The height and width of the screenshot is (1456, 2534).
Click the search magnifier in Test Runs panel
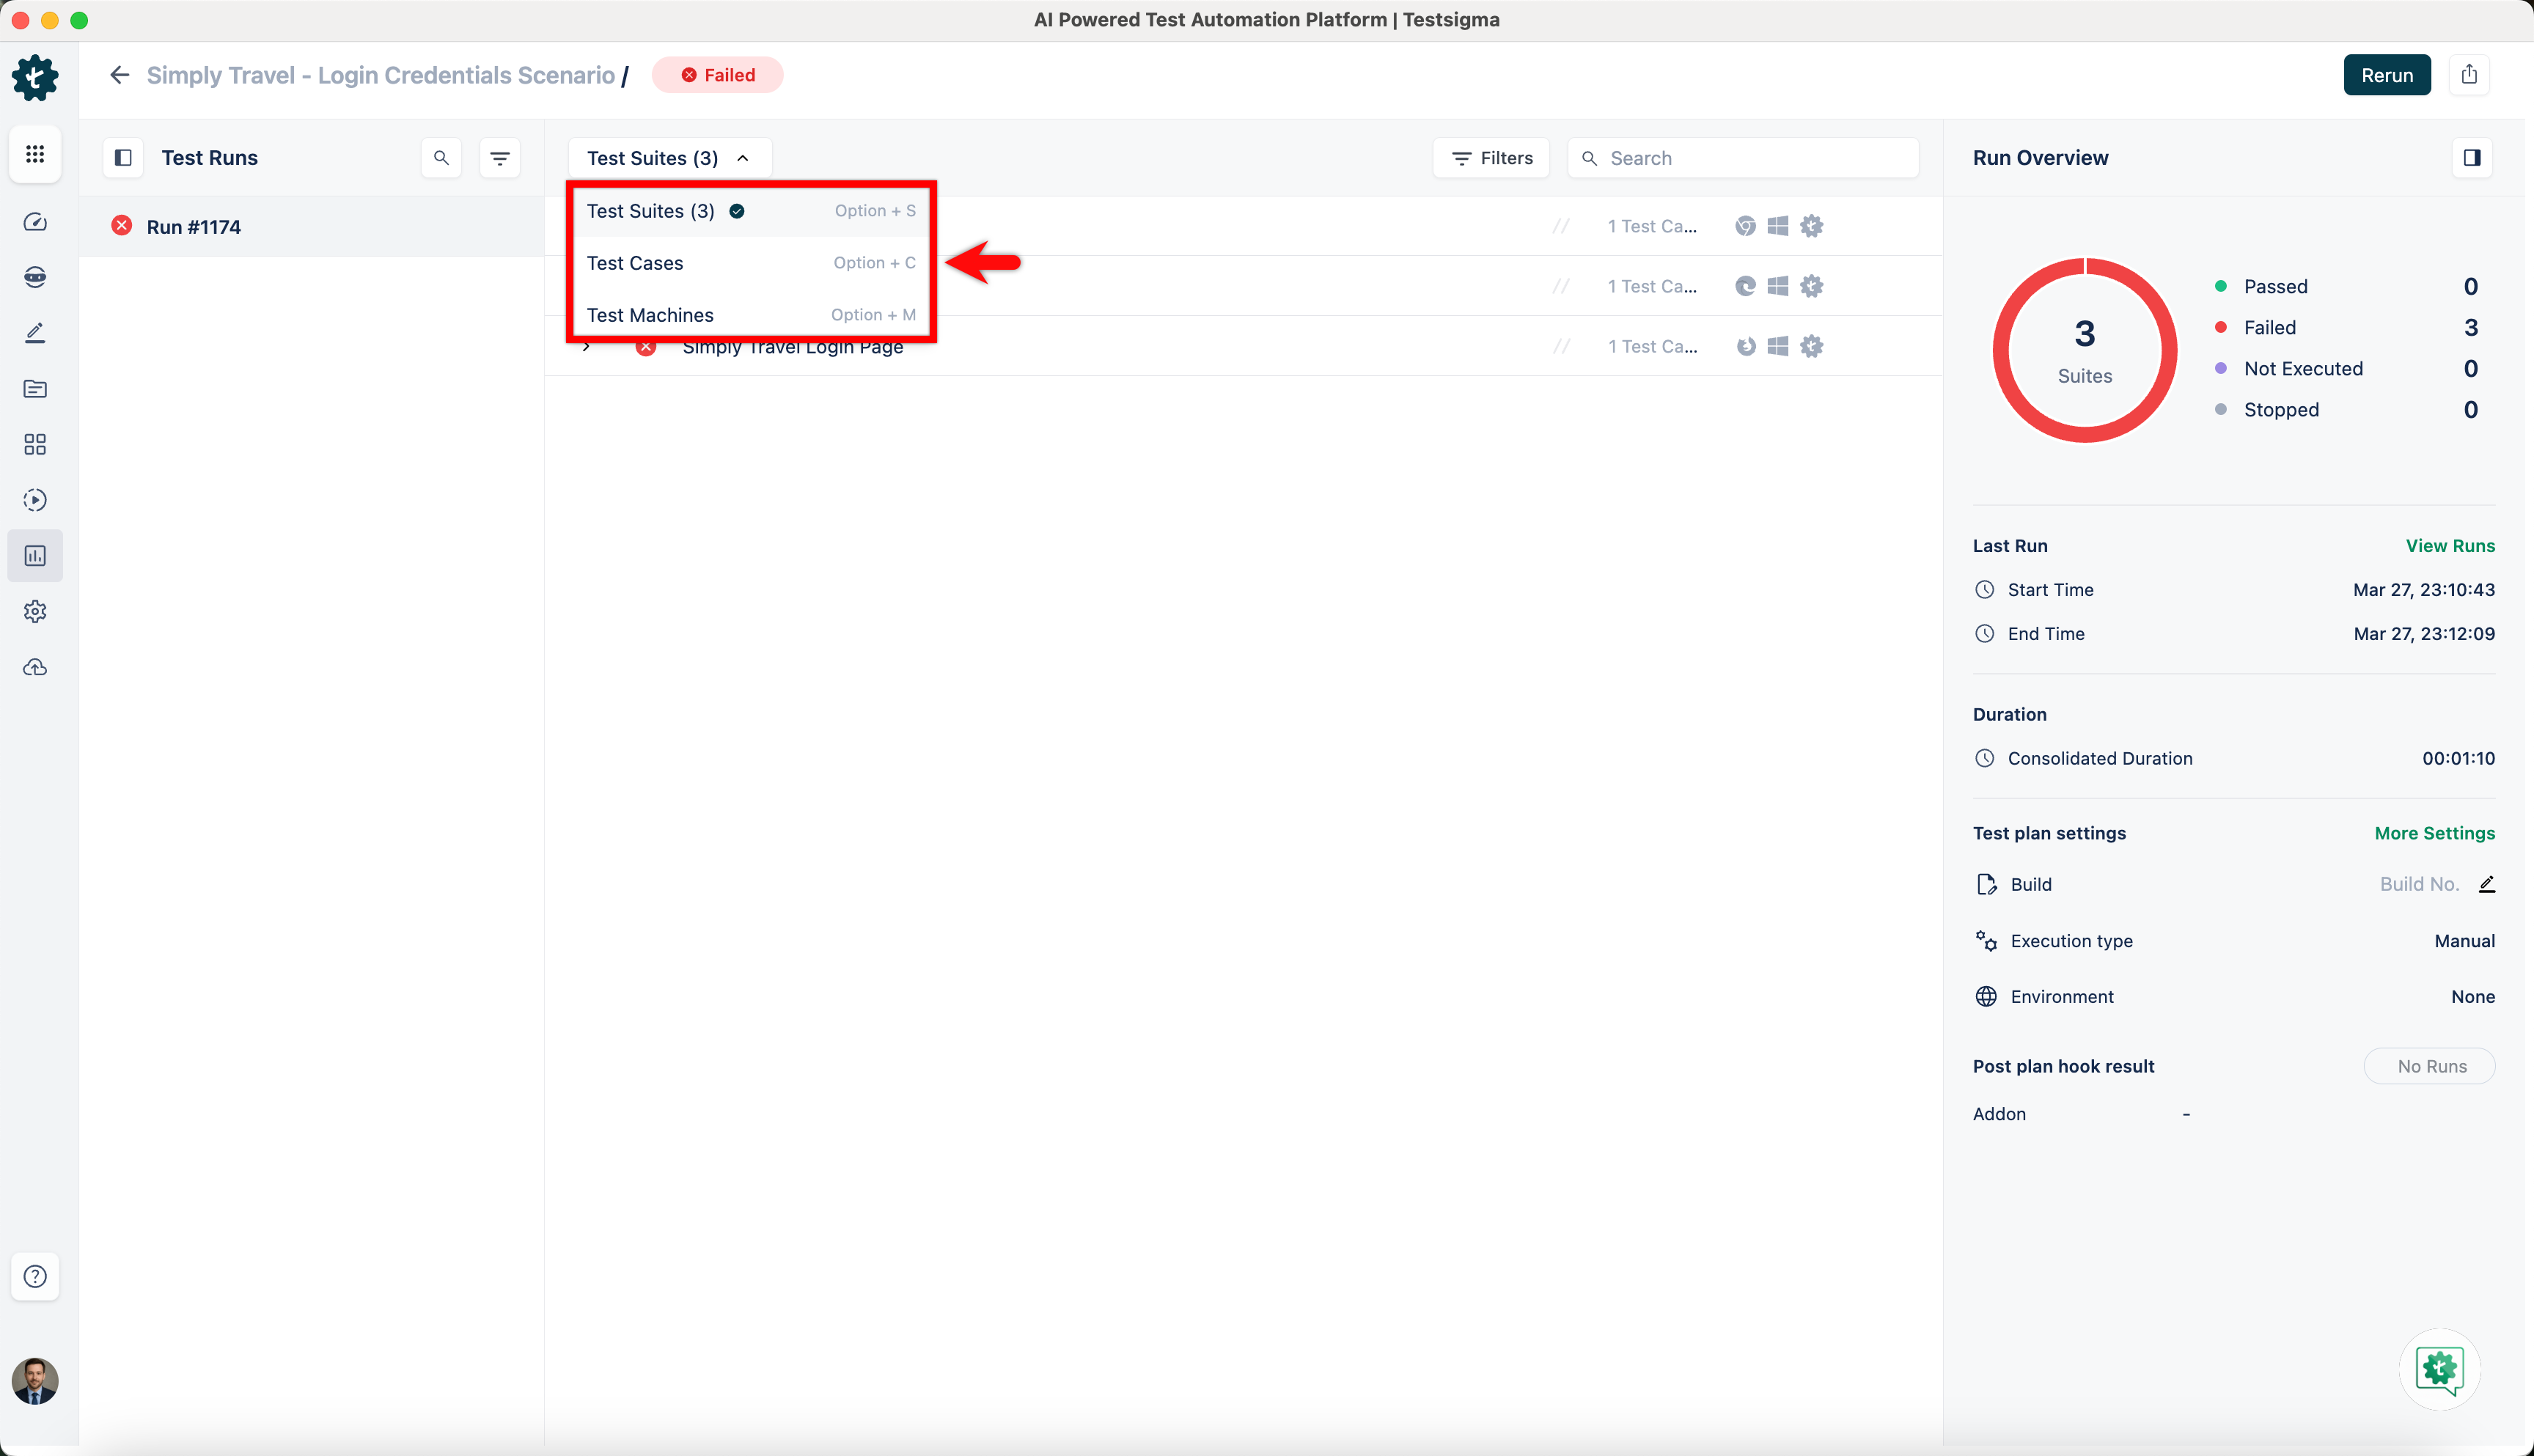pyautogui.click(x=441, y=157)
